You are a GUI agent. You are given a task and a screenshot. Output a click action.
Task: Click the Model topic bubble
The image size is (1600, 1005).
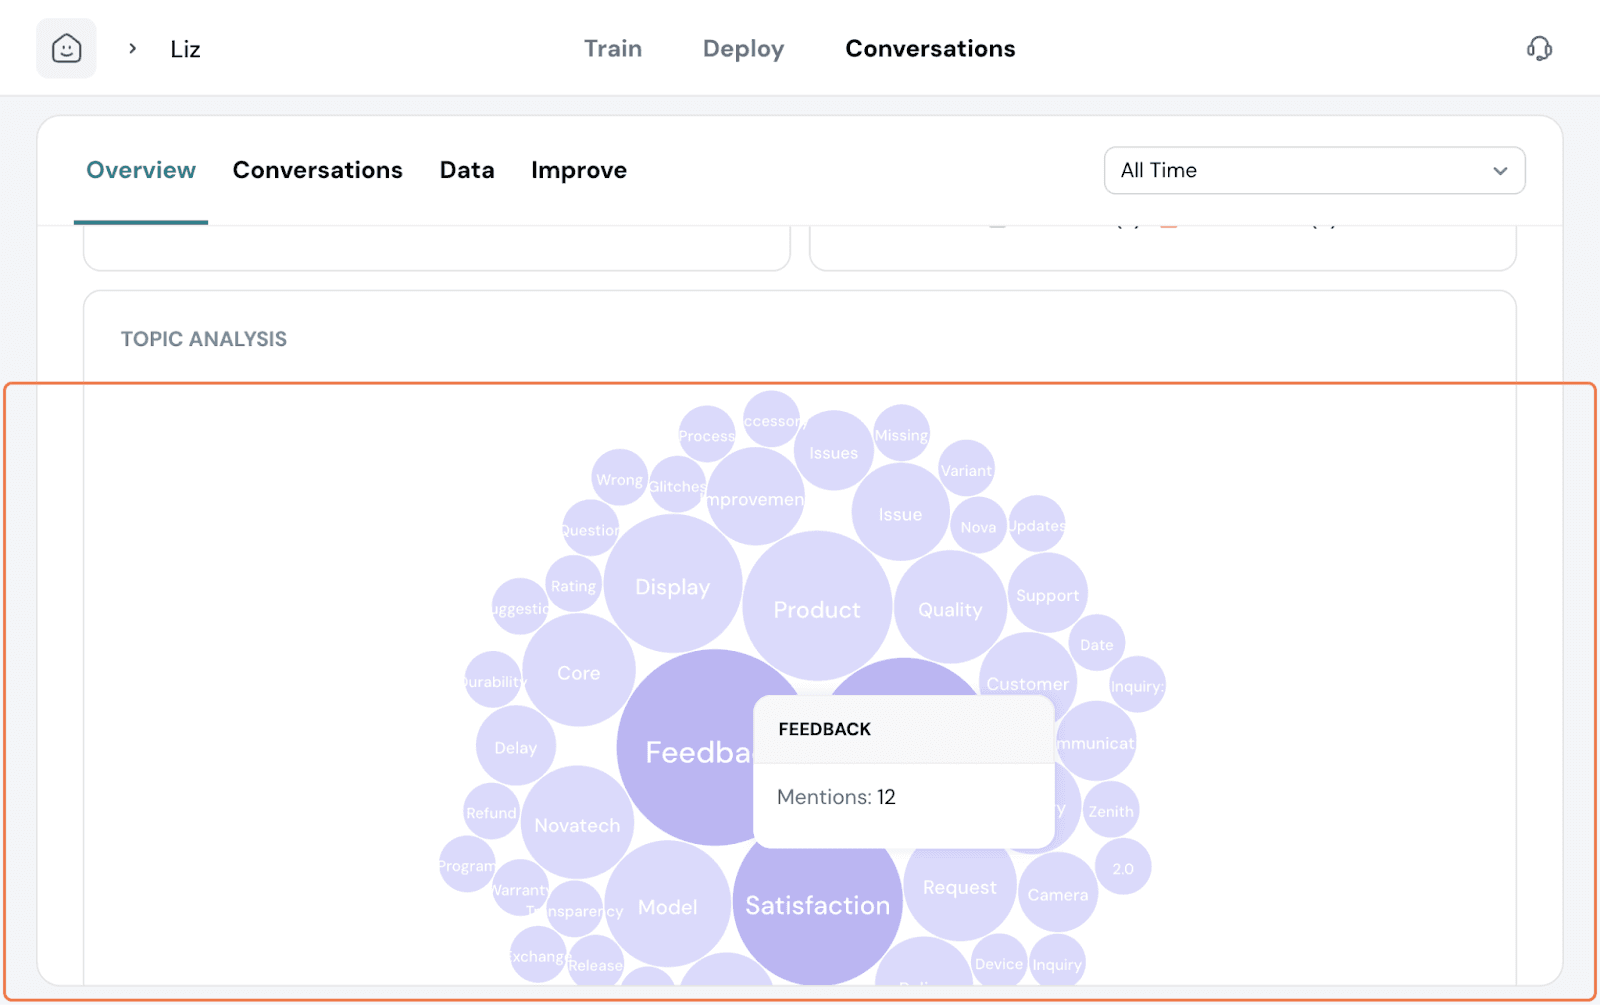667,906
